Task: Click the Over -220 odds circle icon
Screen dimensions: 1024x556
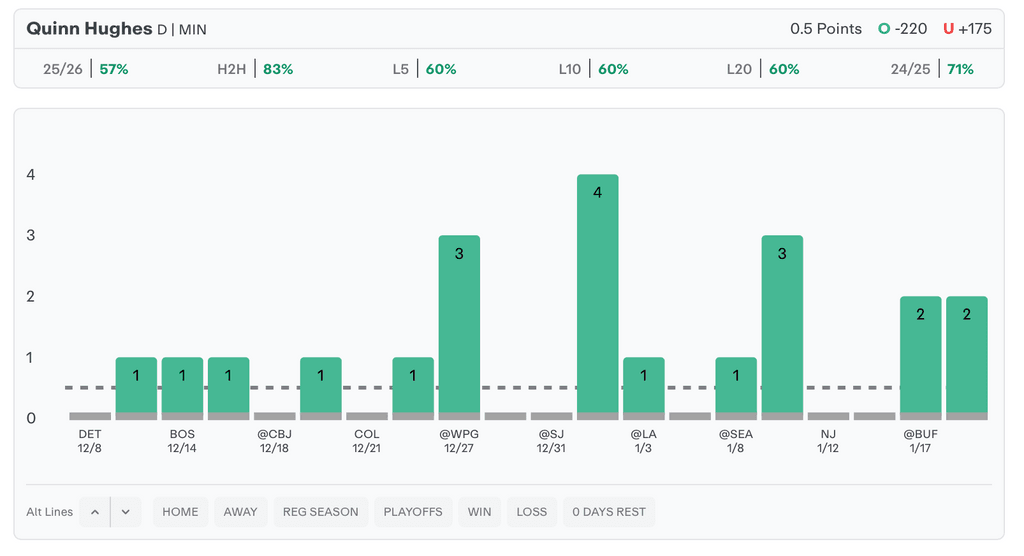Action: [884, 29]
